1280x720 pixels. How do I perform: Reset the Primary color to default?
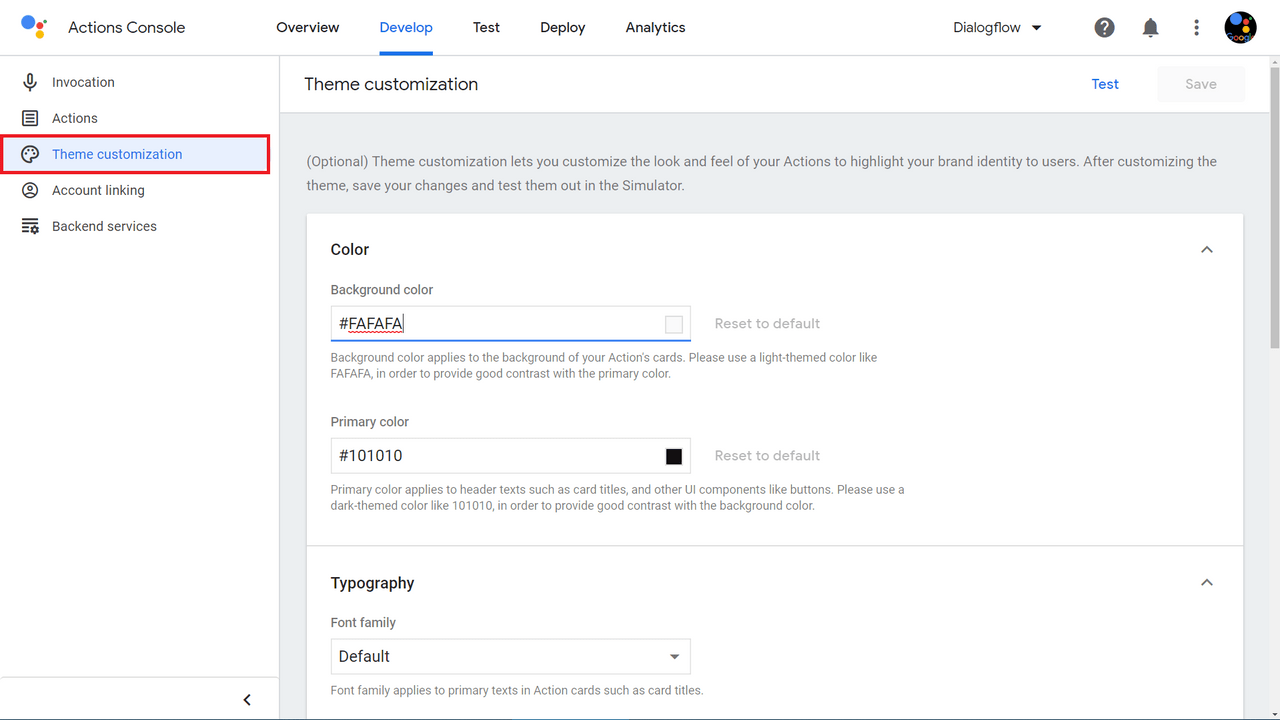pos(767,455)
